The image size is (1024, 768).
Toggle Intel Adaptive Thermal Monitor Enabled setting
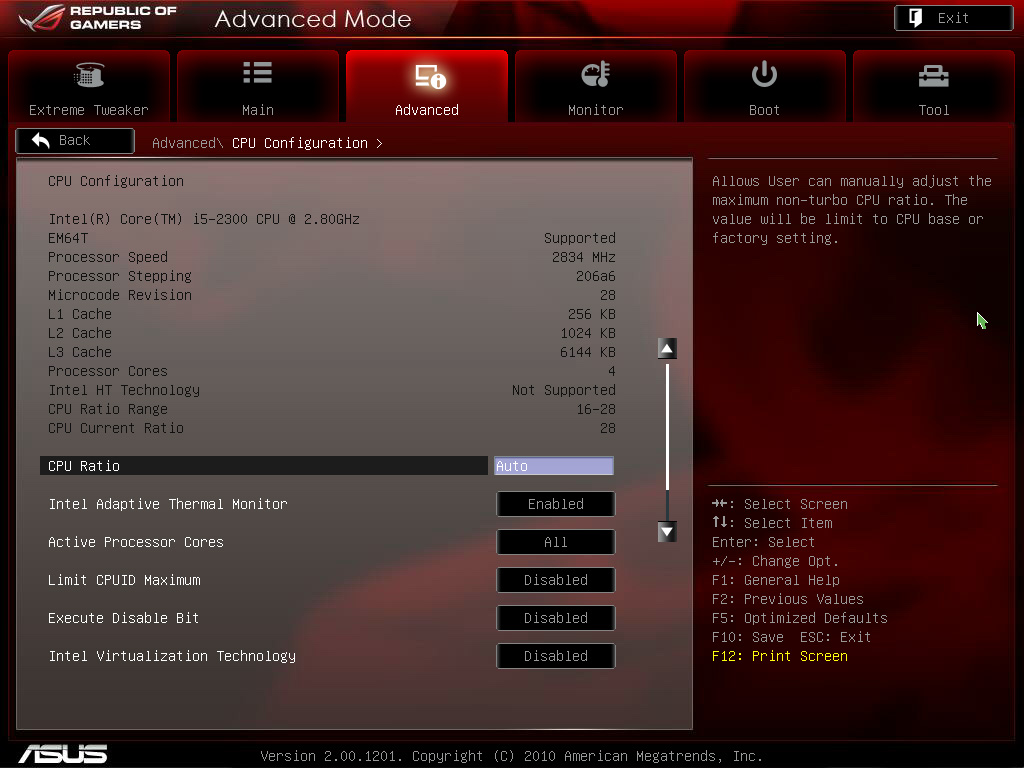(x=555, y=504)
